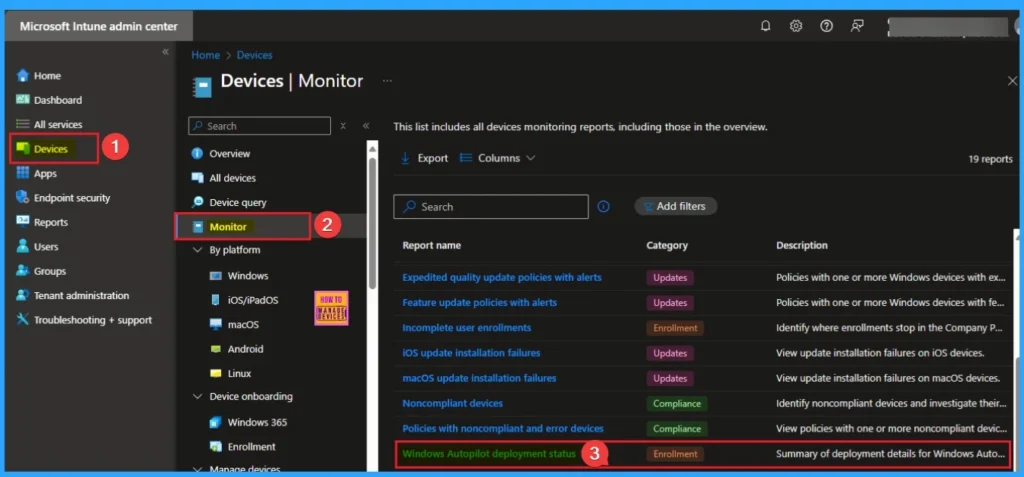Click the info icon beside Search
Screen dimensions: 1024x477
603,206
